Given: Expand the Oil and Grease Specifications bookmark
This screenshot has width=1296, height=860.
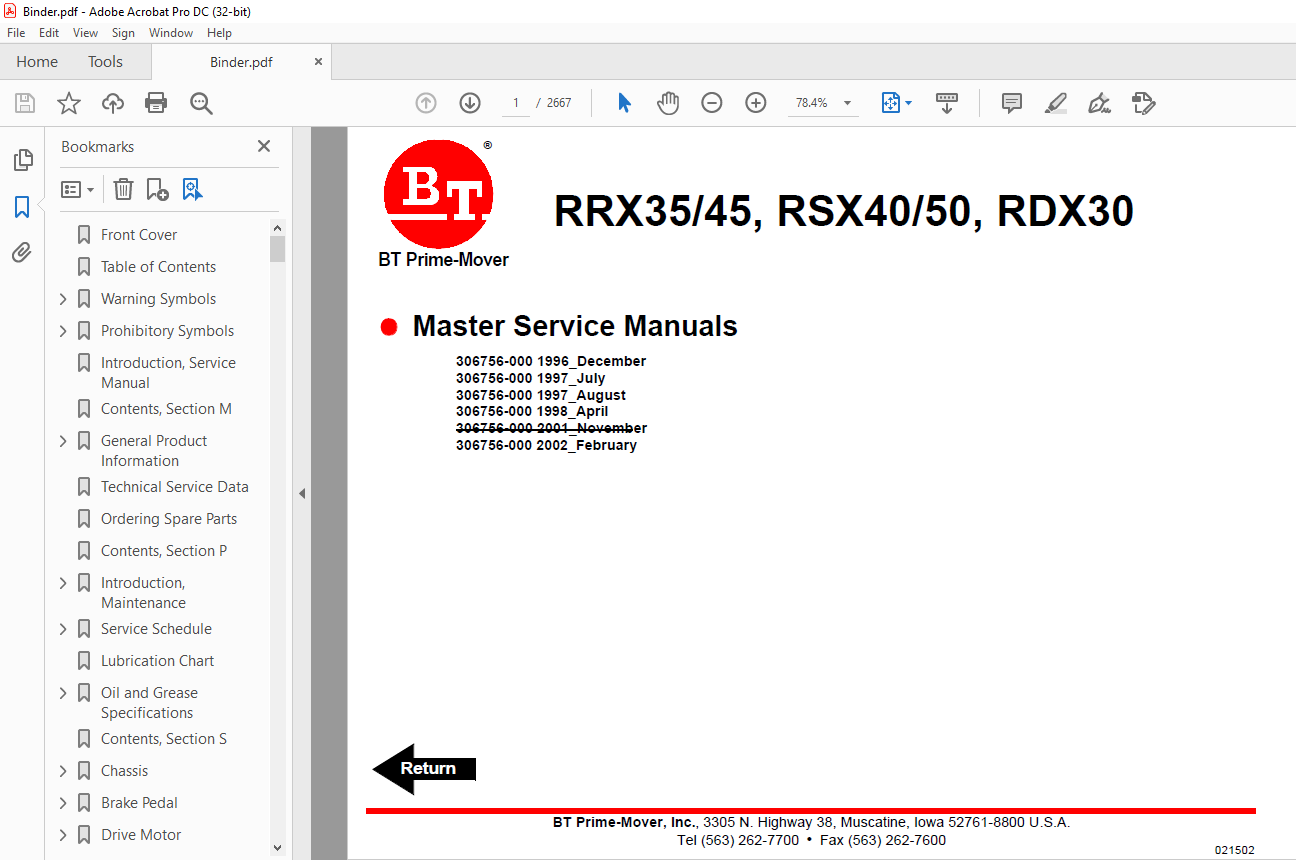Looking at the screenshot, I should [x=63, y=693].
